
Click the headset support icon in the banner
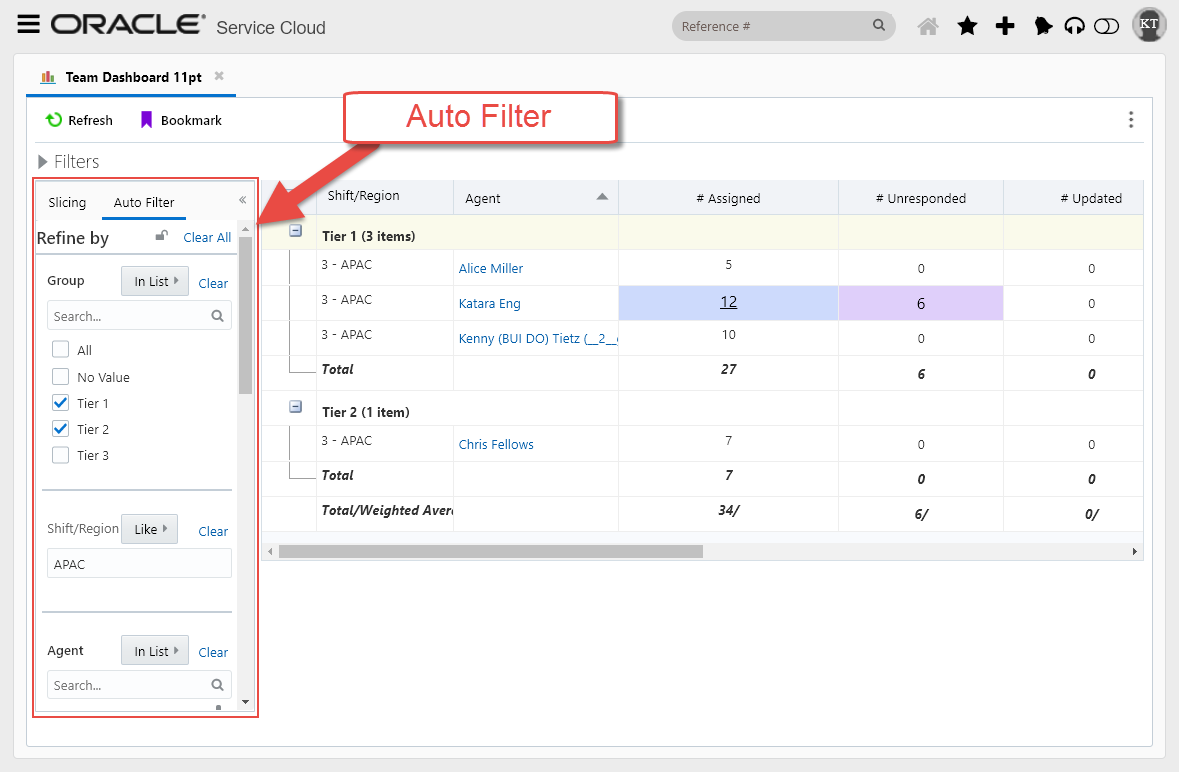click(x=1074, y=25)
